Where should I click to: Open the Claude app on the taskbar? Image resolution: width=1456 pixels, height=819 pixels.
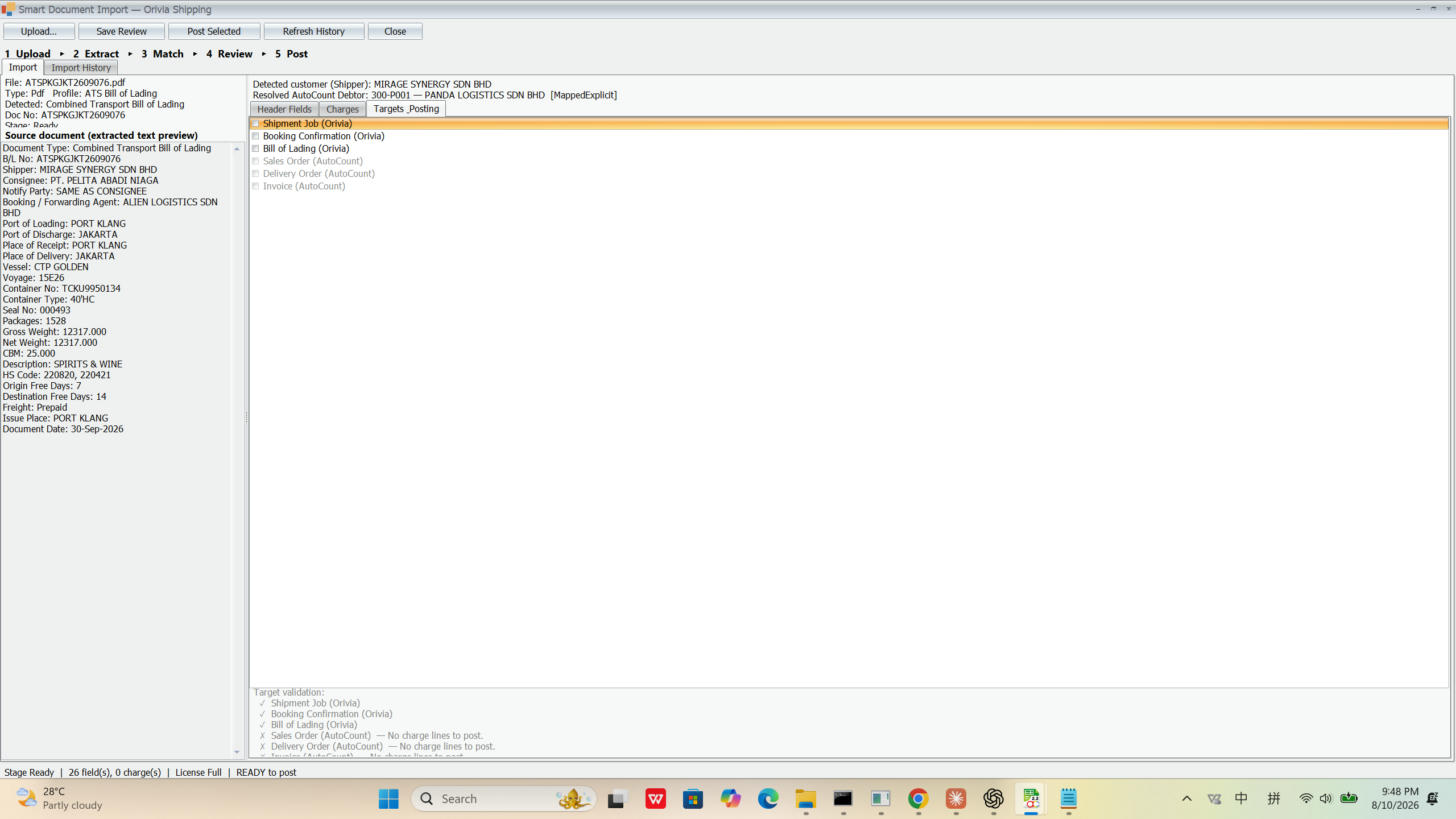(x=956, y=798)
